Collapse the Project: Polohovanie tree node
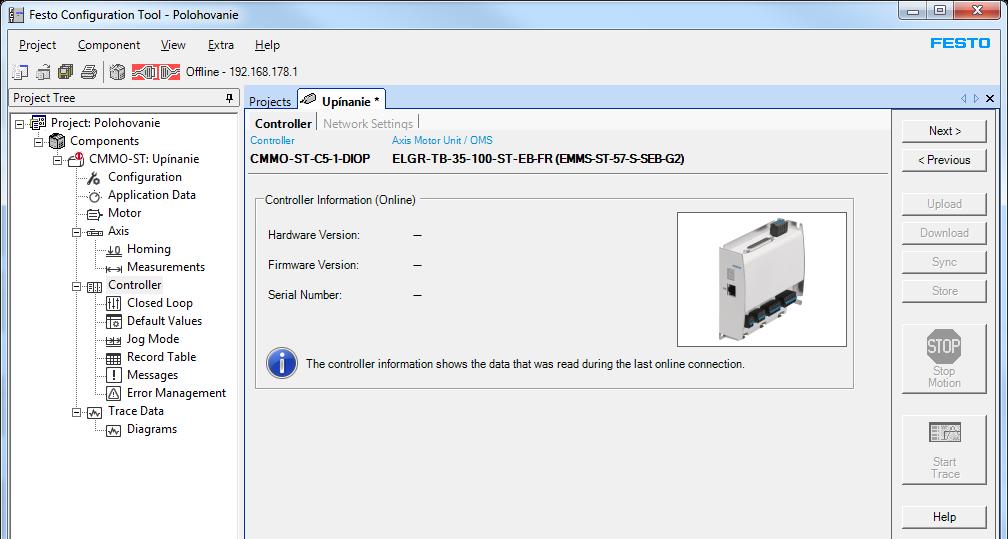The height and width of the screenshot is (539, 1008). tap(19, 123)
